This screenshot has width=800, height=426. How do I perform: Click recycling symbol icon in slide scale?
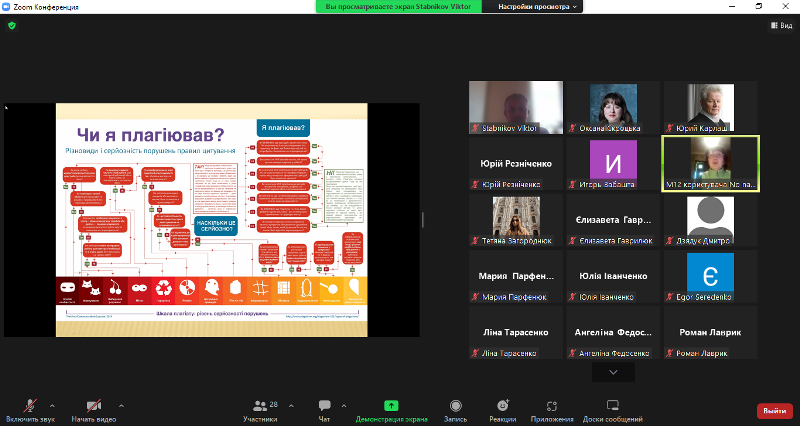tap(164, 288)
